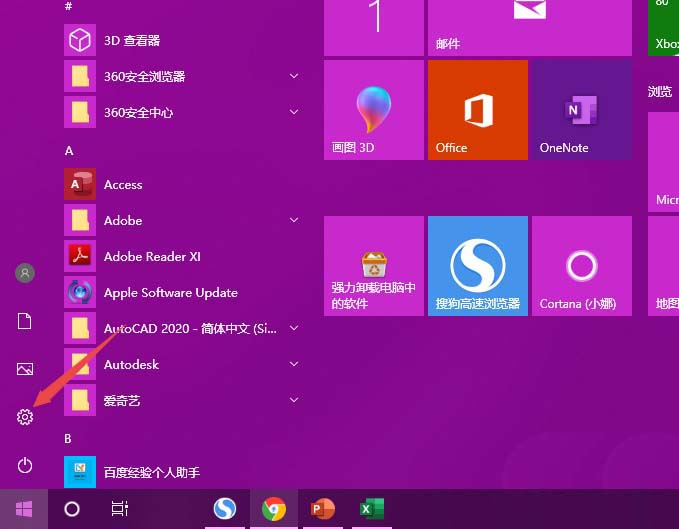Select the 爱奇艺 folder entry
The width and height of the screenshot is (679, 529).
click(182, 400)
